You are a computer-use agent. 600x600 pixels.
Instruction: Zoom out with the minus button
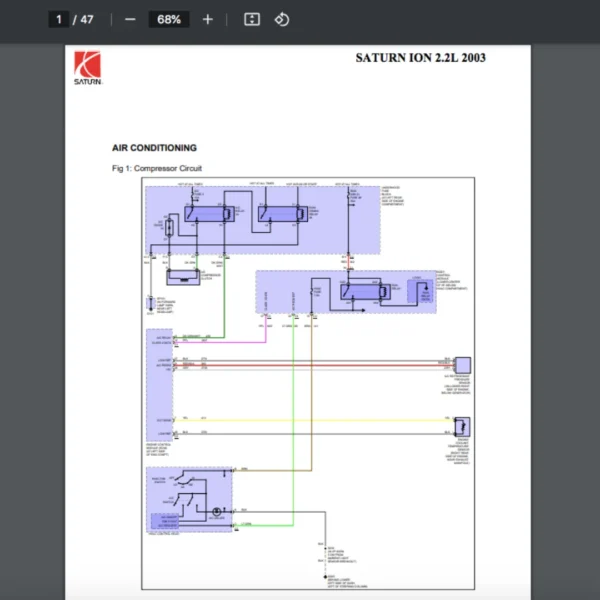[x=130, y=20]
